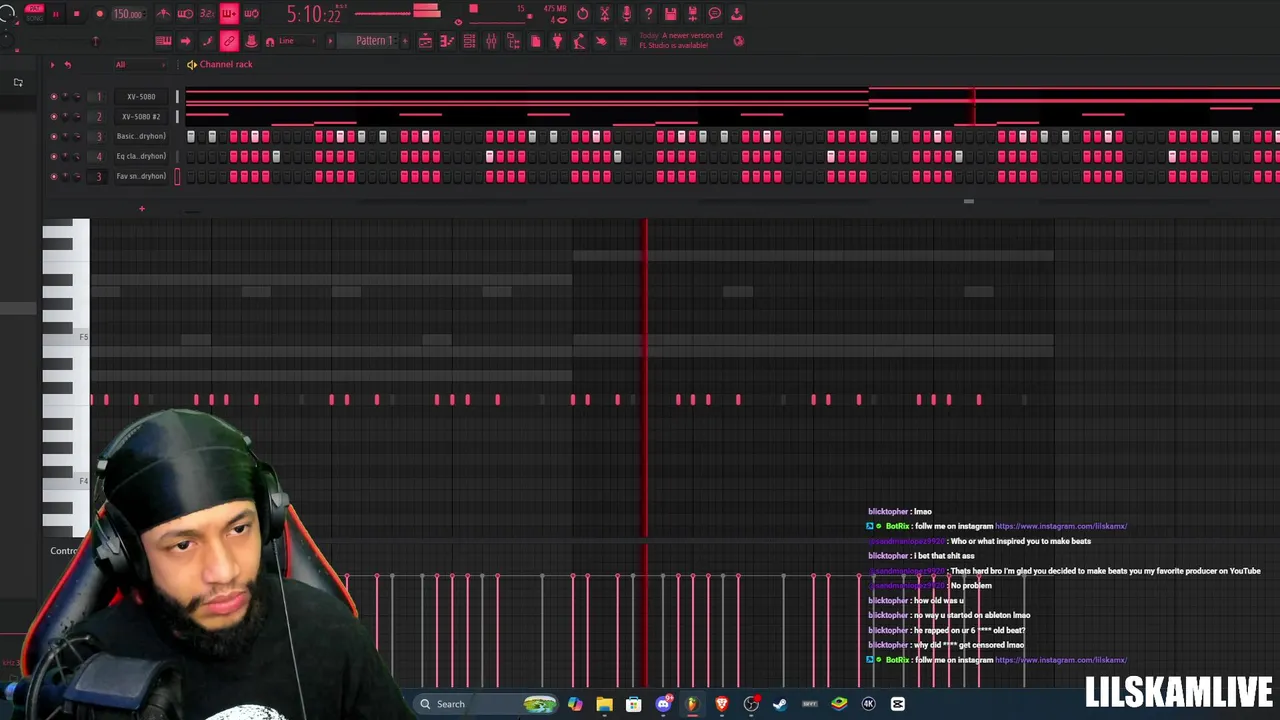Mute the Eq cla..dryhon) channel
Image resolution: width=1280 pixels, height=720 pixels.
54,157
